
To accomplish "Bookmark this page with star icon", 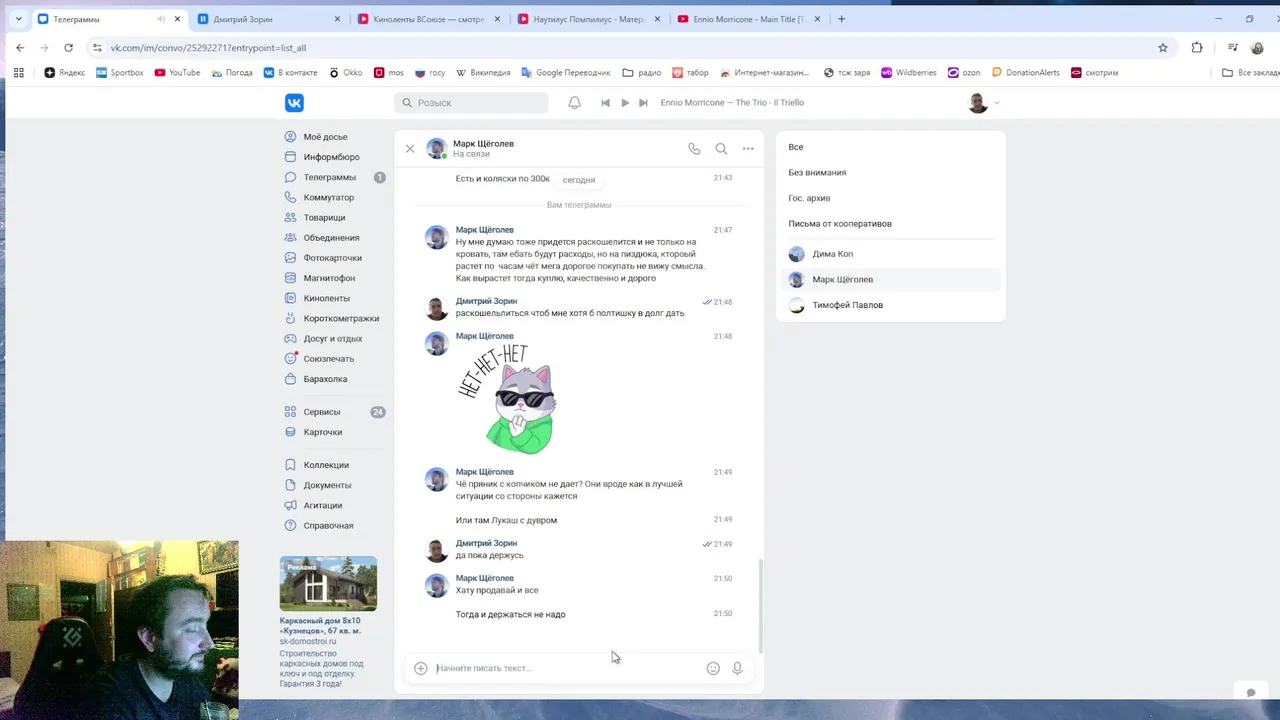I will tap(1163, 47).
